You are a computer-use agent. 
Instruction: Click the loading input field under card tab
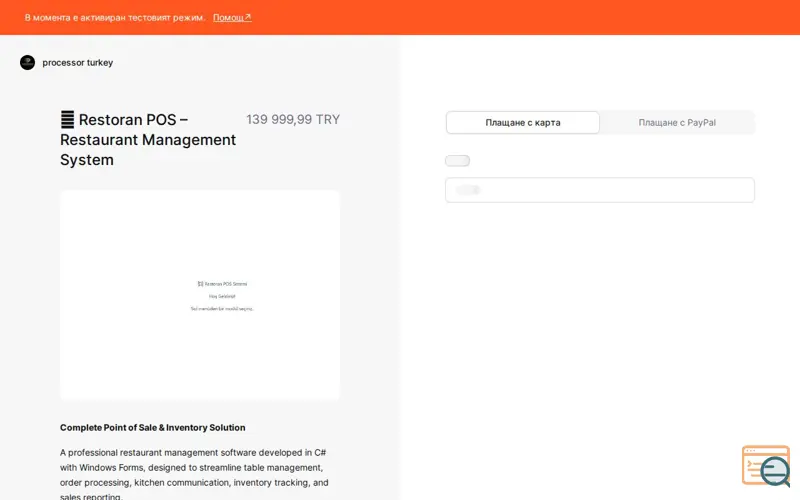coord(599,190)
